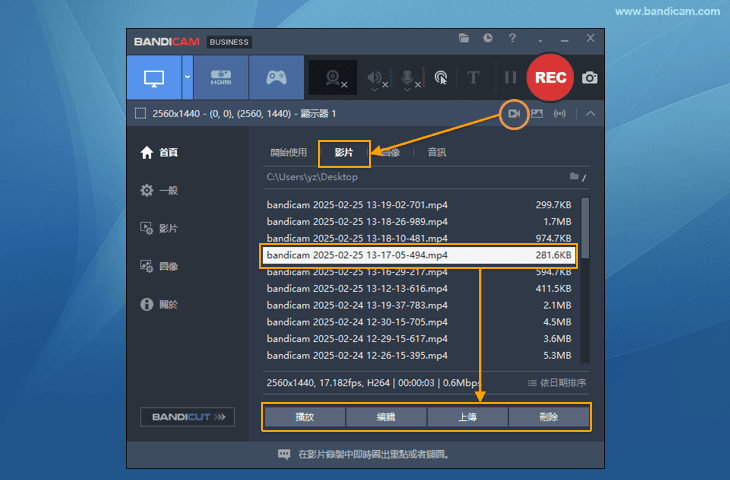Select the screen recording mode icon
The image size is (730, 480).
[154, 78]
